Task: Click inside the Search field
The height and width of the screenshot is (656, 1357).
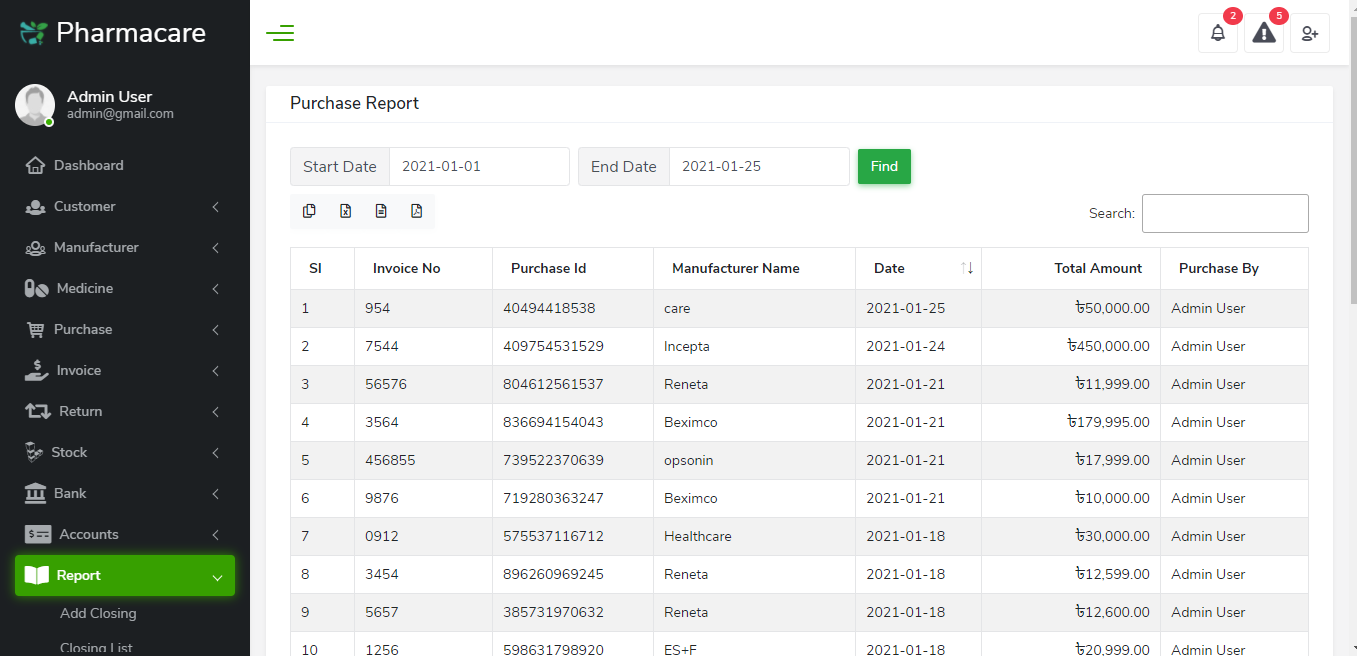Action: (1225, 213)
